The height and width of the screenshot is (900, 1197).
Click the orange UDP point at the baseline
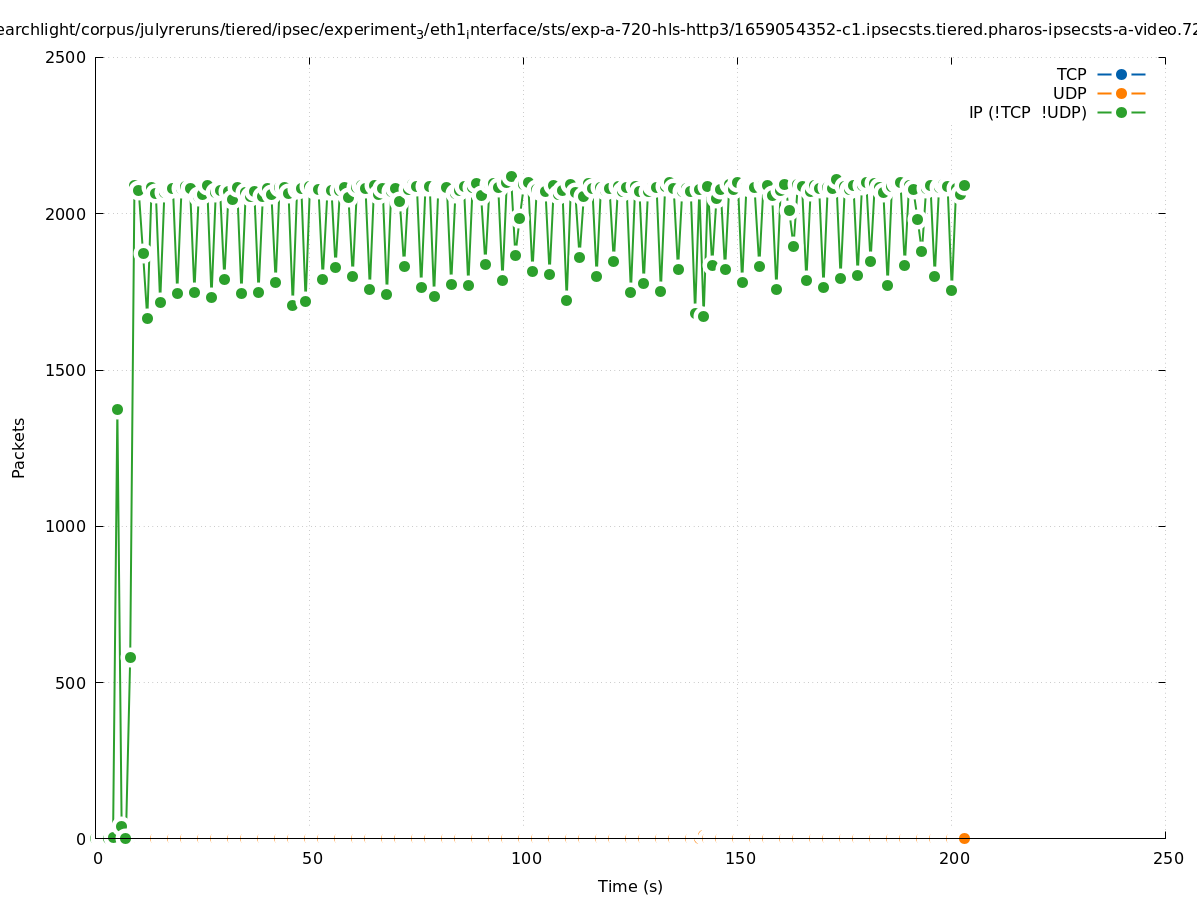pyautogui.click(x=964, y=838)
